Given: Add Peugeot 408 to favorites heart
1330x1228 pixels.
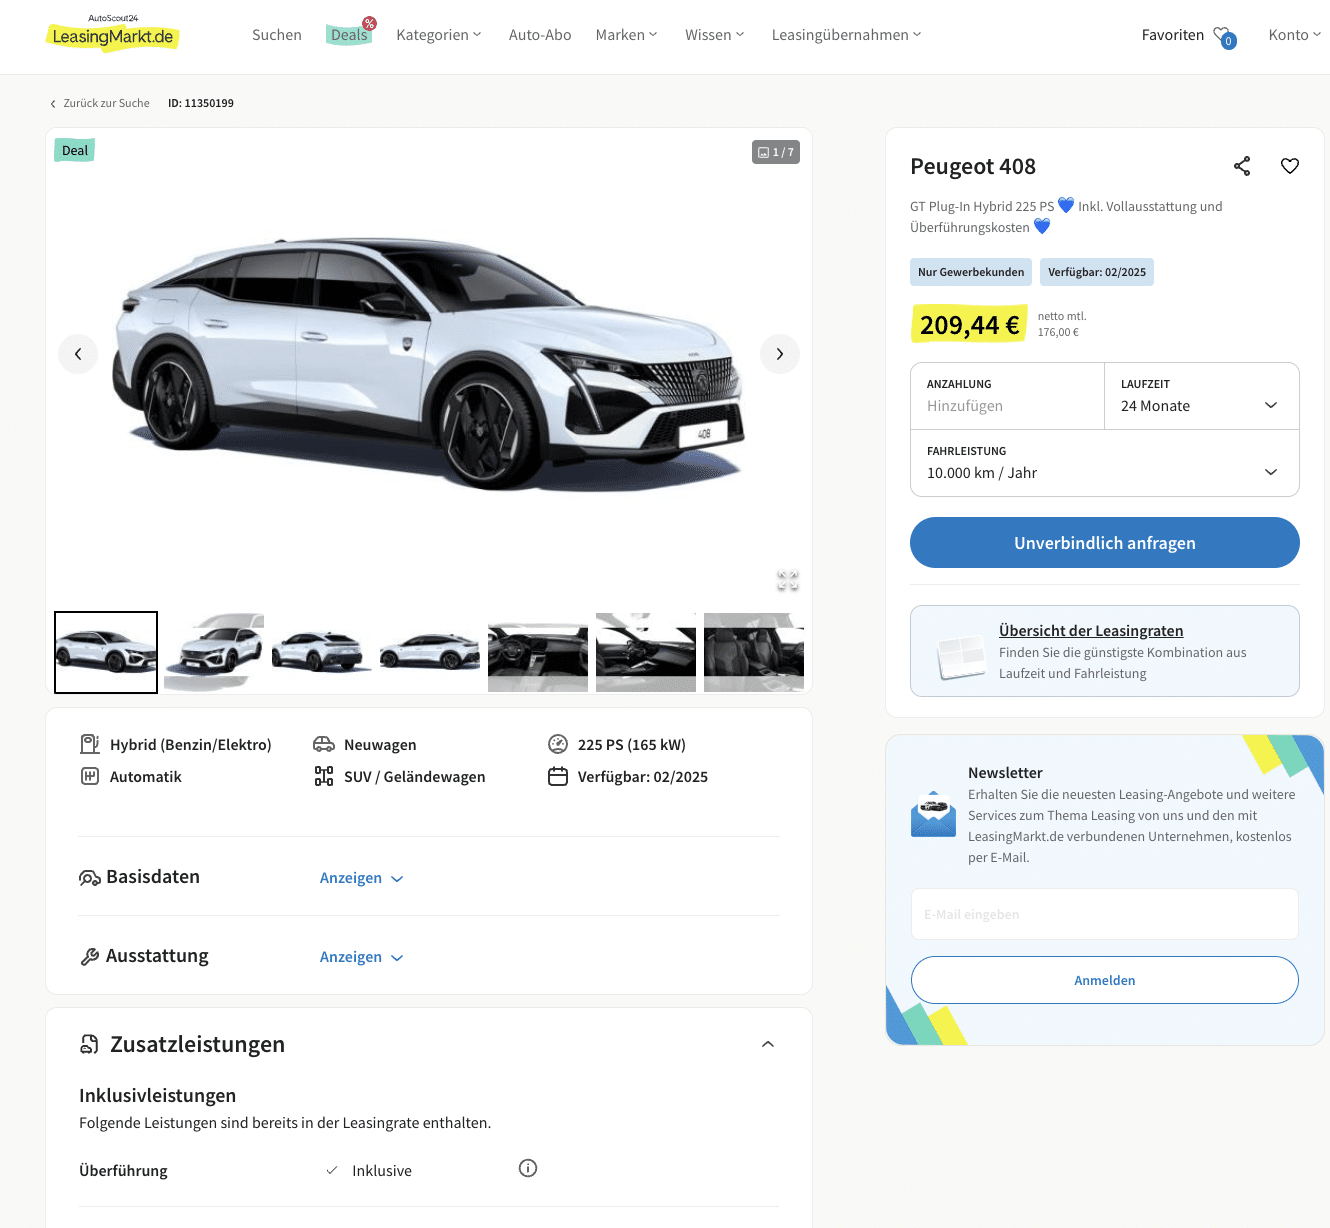Looking at the screenshot, I should tap(1290, 166).
